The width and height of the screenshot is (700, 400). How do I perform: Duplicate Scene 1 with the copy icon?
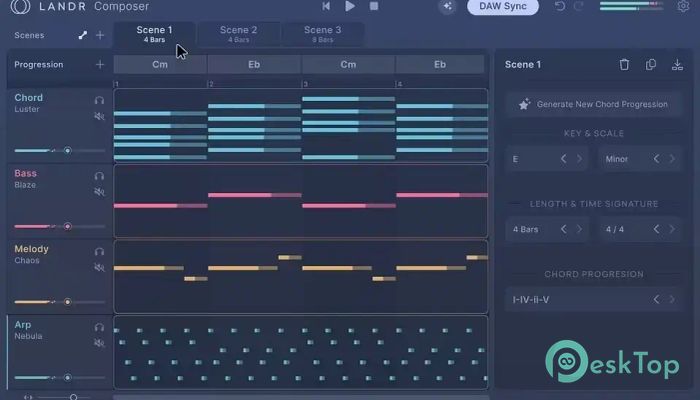click(x=651, y=65)
